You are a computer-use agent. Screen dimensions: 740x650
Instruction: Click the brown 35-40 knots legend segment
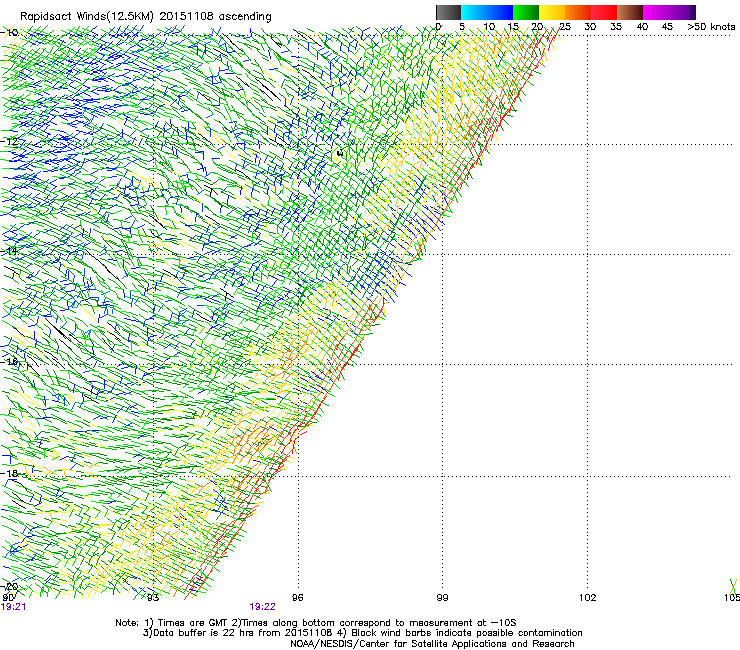click(630, 12)
